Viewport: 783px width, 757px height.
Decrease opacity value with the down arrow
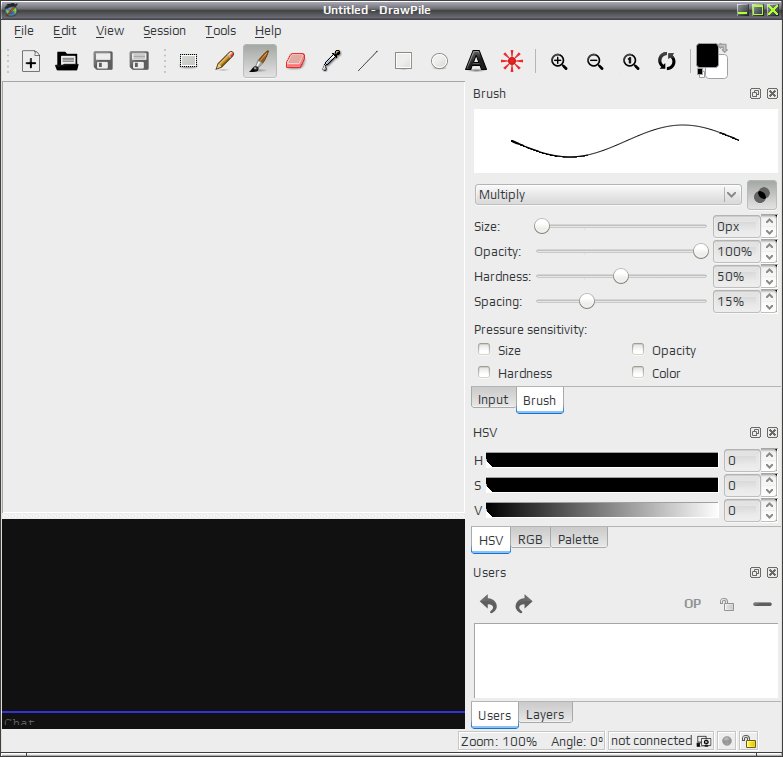770,257
